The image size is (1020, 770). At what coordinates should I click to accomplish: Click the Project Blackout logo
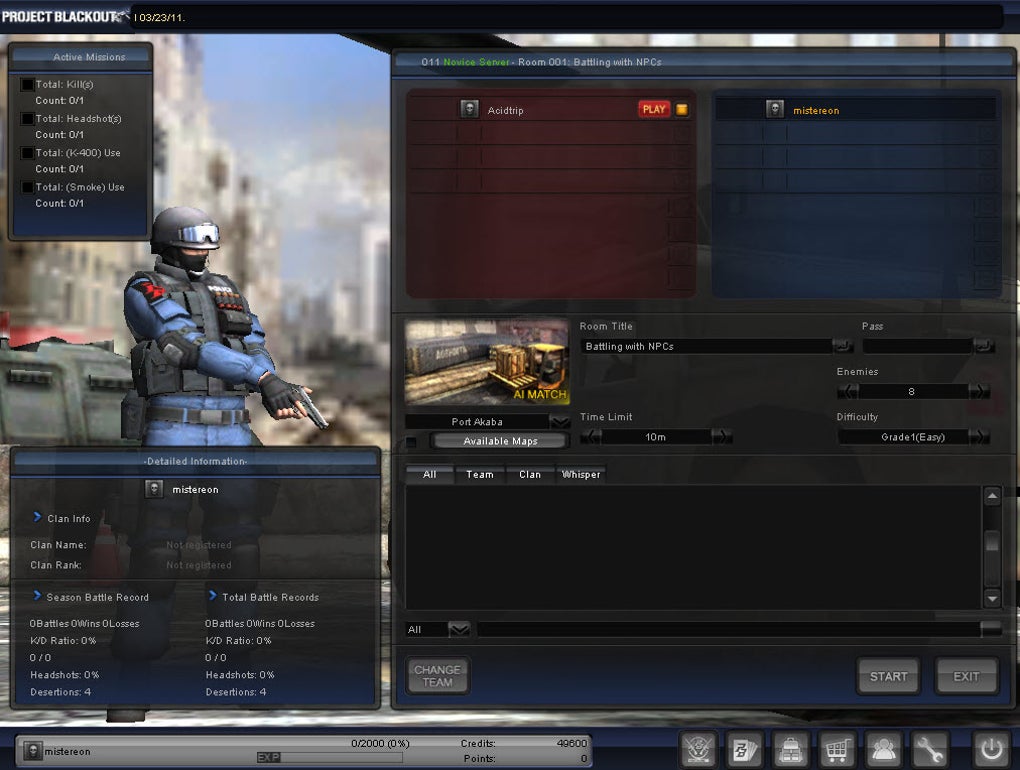(x=64, y=16)
